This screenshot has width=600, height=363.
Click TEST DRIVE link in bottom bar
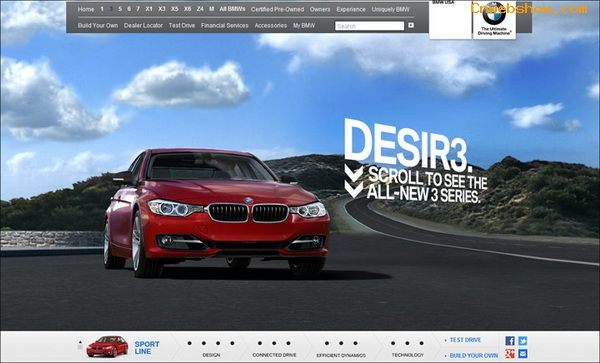click(x=465, y=340)
